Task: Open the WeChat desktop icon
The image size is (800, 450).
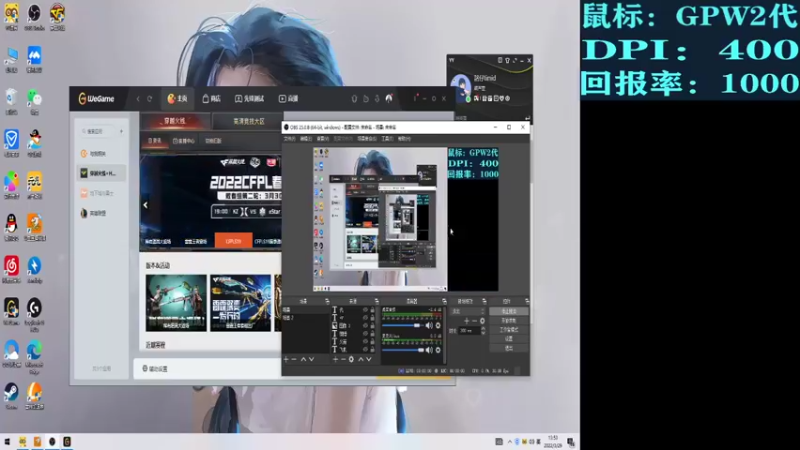Action: pos(34,101)
